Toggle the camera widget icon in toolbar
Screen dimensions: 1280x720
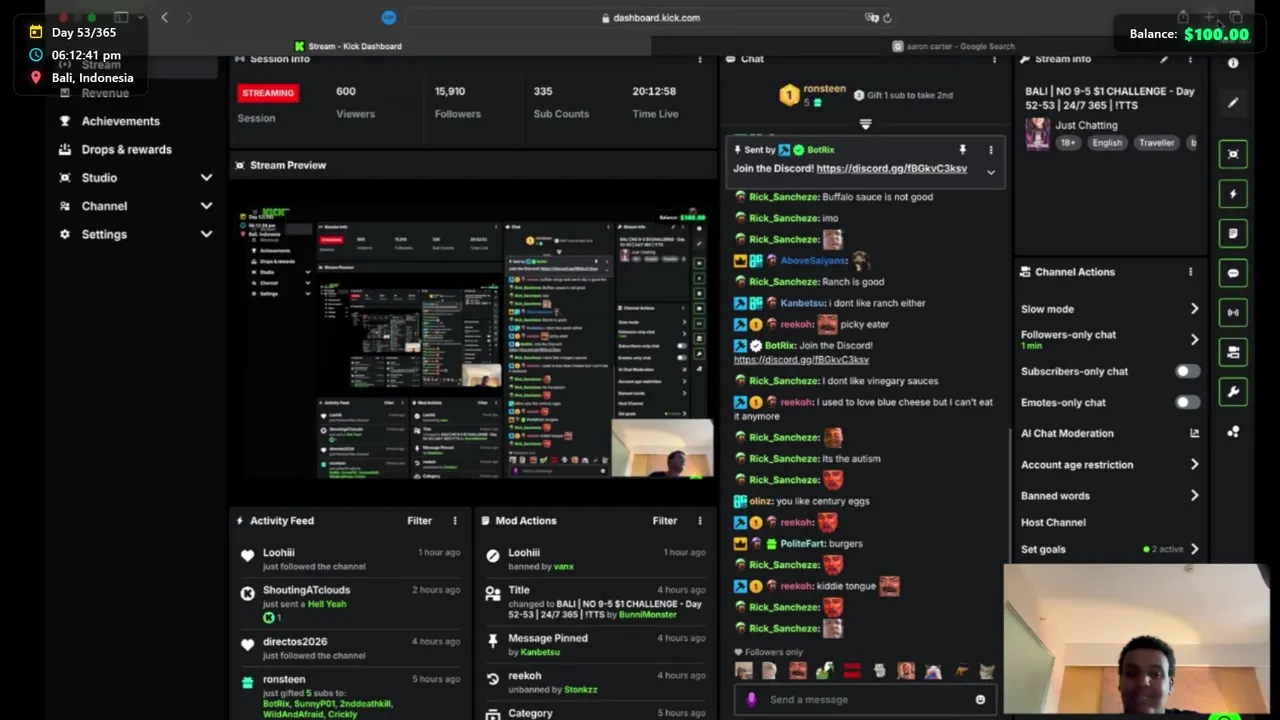(1233, 352)
